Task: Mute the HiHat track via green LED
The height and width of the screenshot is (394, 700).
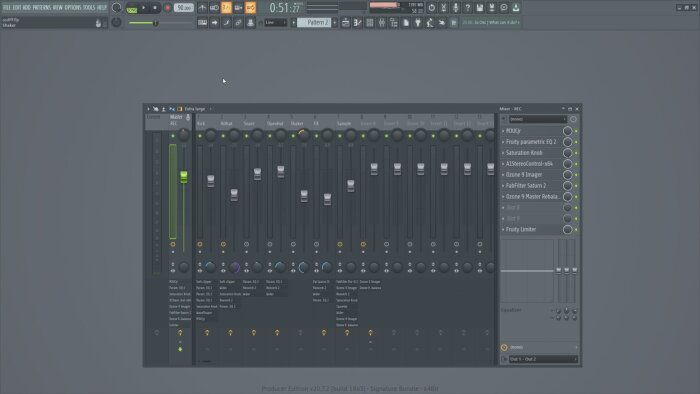Action: tap(223, 136)
